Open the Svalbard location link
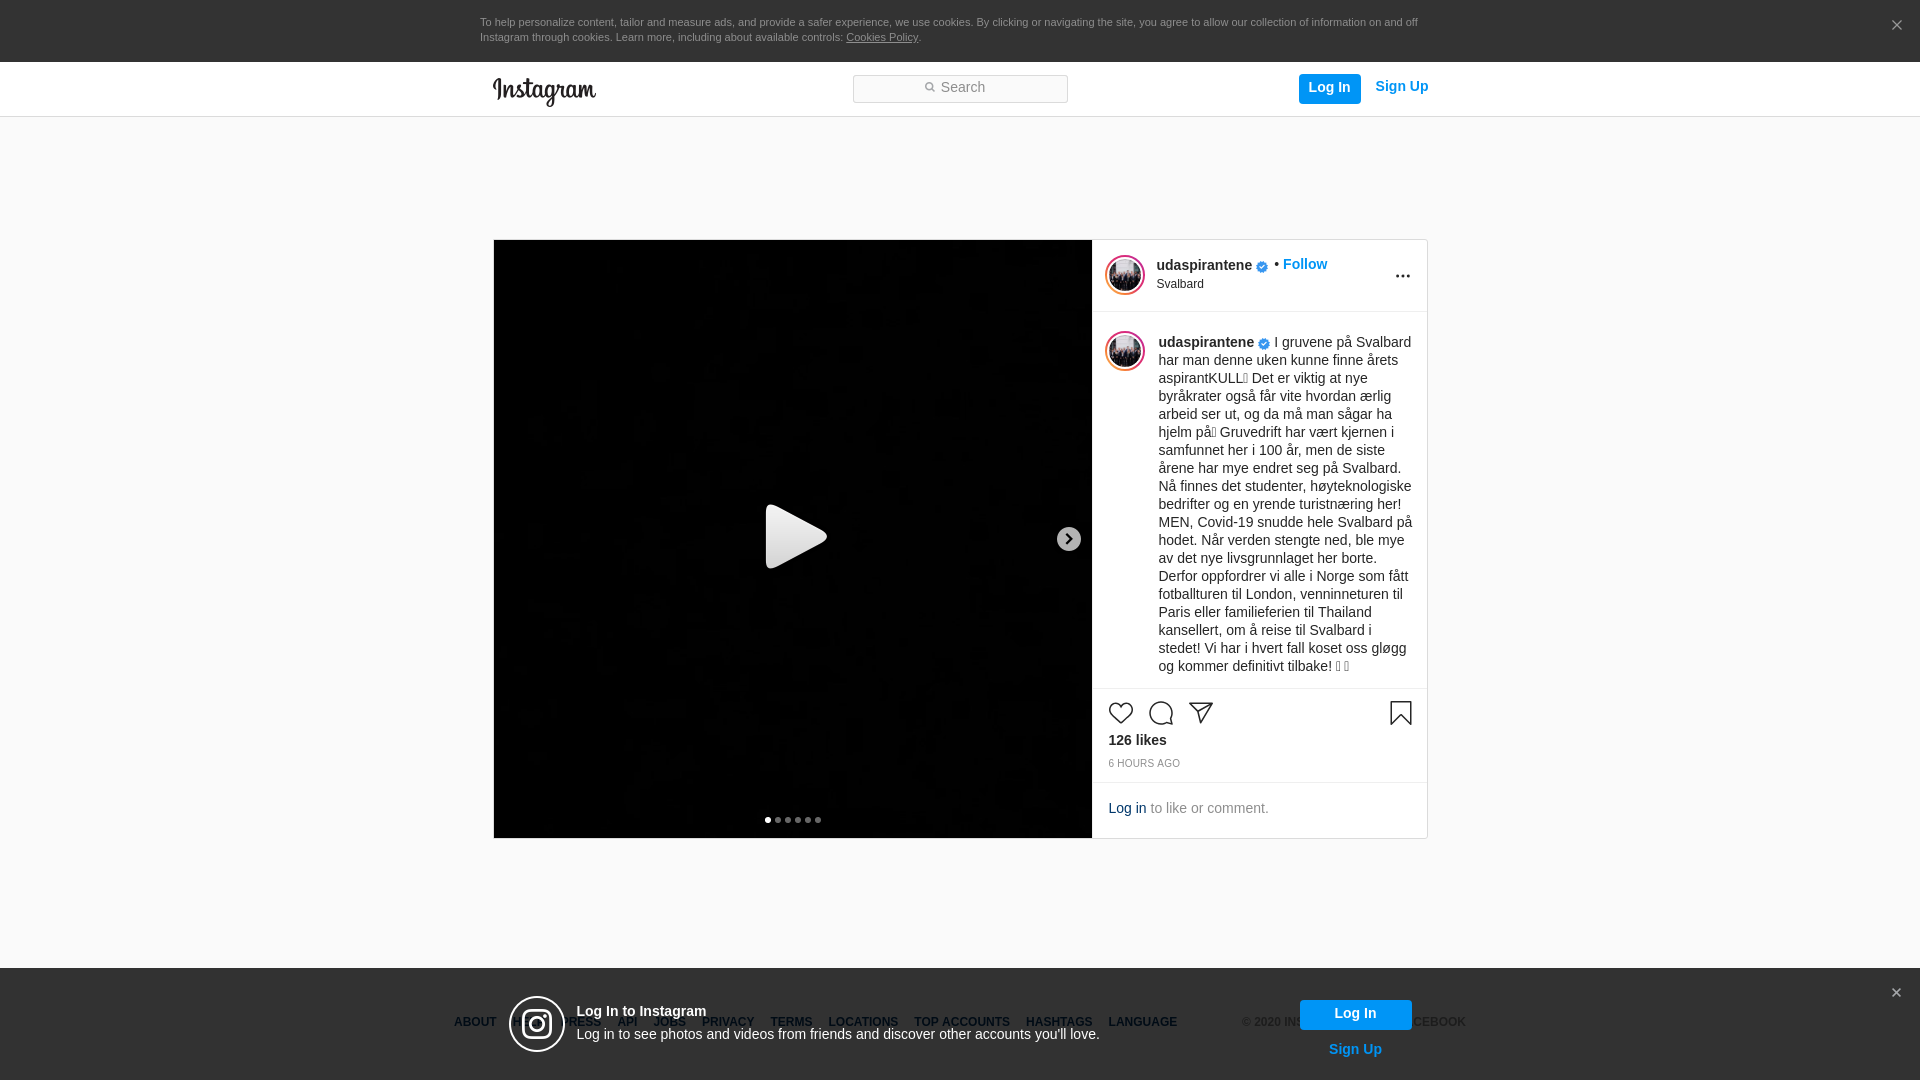The image size is (1920, 1080). click(x=1180, y=284)
